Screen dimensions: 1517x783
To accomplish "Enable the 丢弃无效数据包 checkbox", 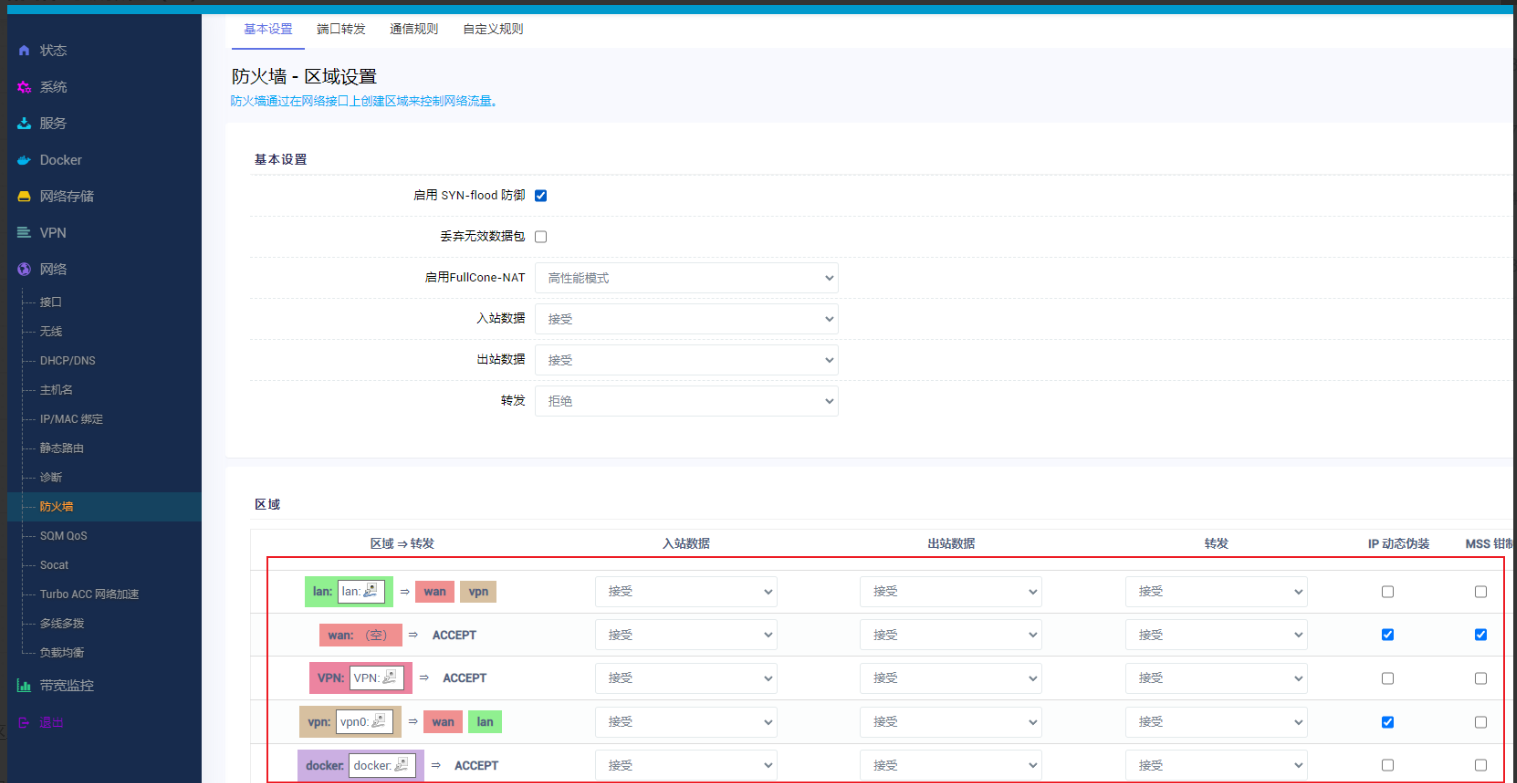I will (x=541, y=237).
